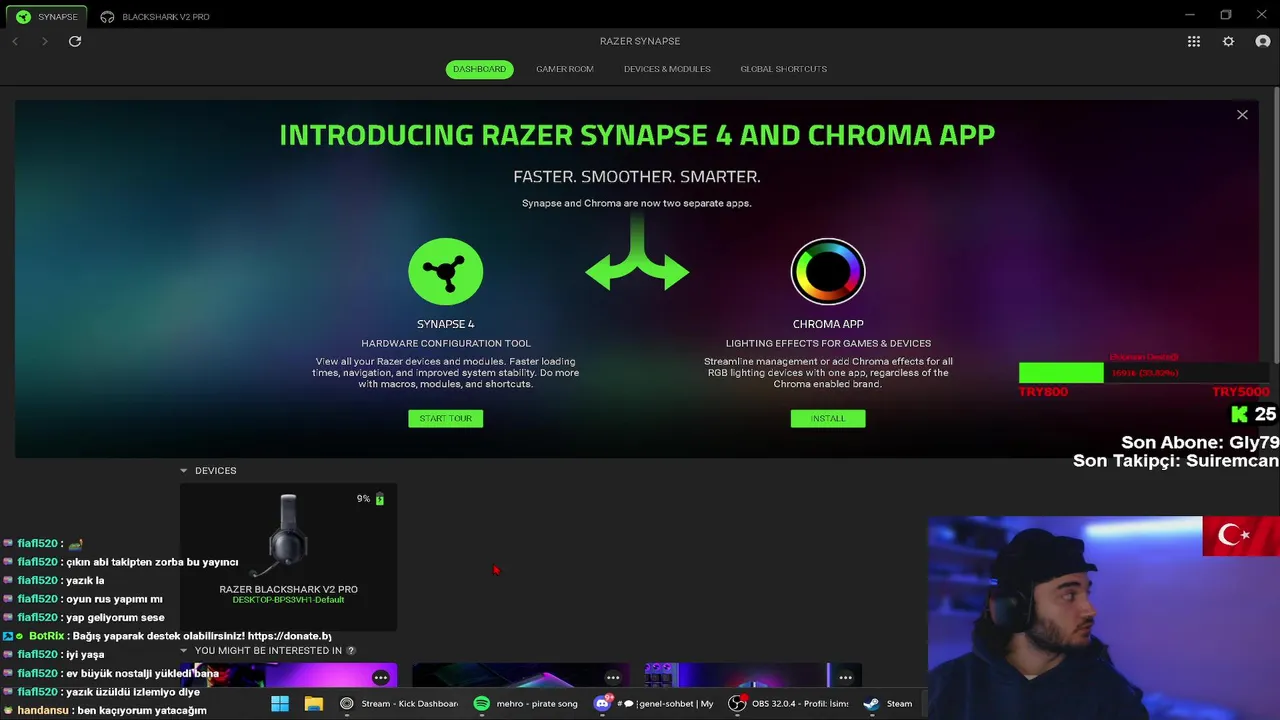Click the 9% battery percentage text
This screenshot has height=720, width=1280.
363,498
